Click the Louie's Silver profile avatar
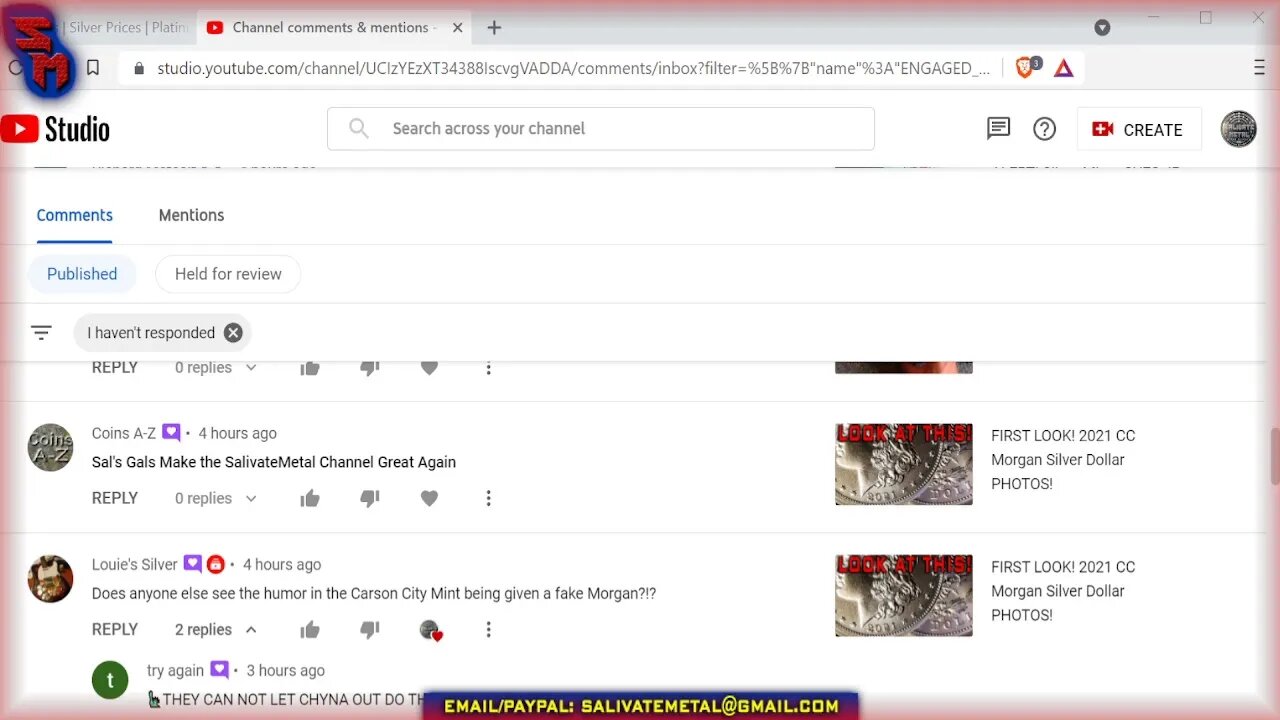 (x=50, y=578)
